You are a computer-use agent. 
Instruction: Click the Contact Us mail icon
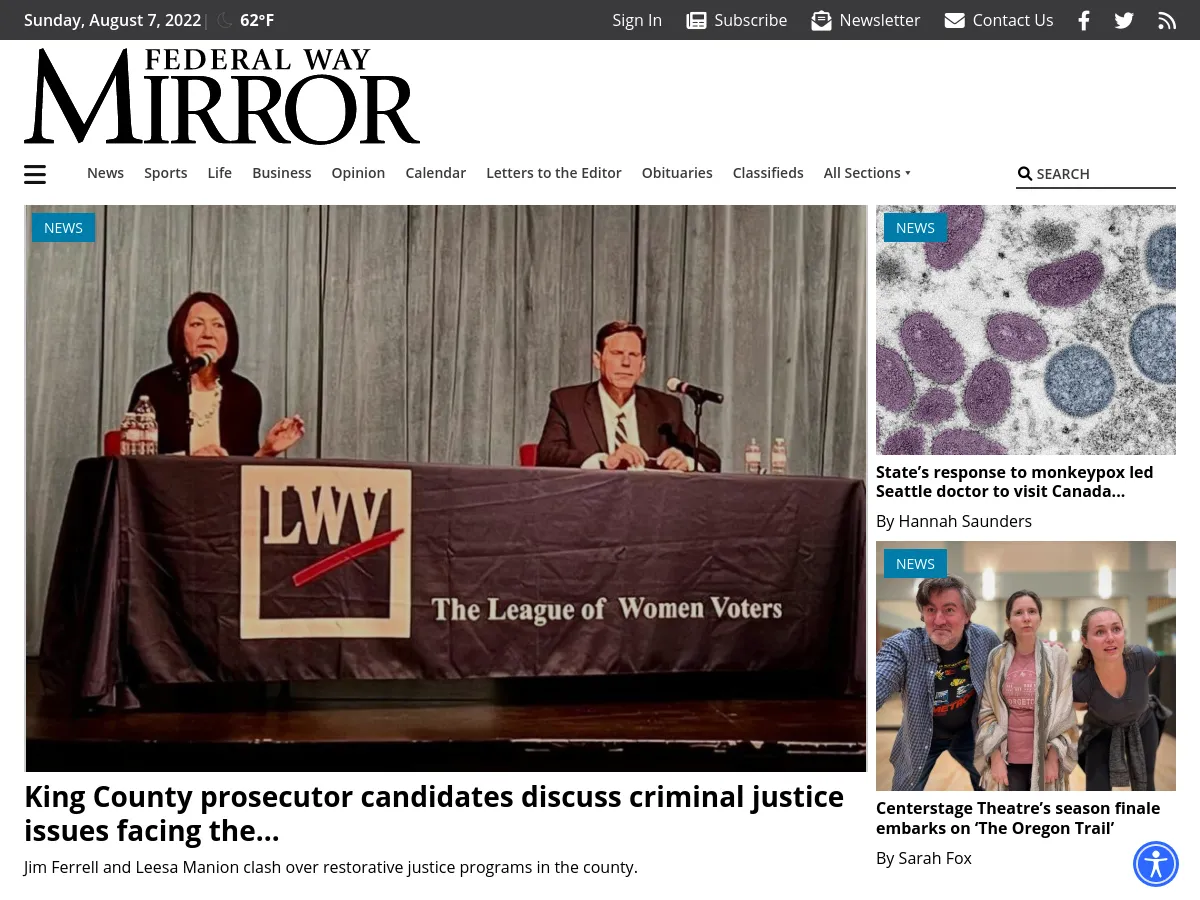[955, 20]
